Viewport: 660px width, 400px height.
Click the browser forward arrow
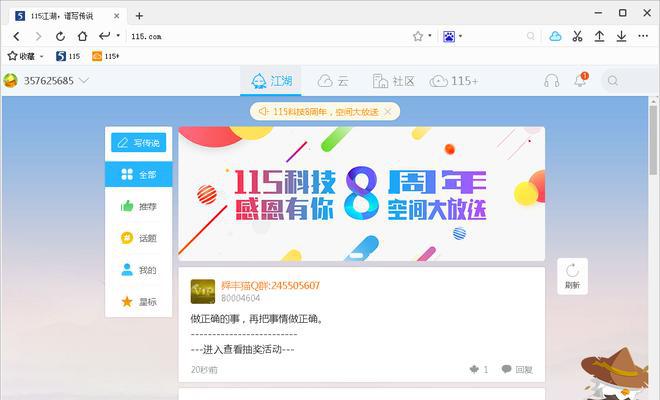[x=39, y=37]
